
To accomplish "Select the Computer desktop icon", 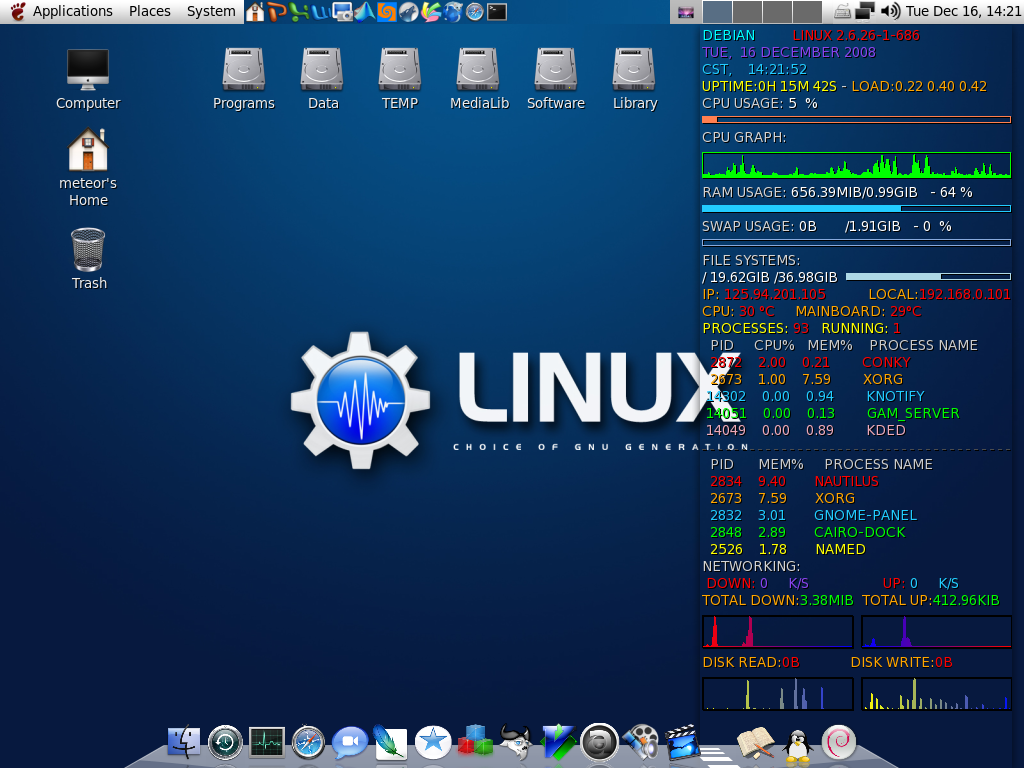I will pos(88,80).
